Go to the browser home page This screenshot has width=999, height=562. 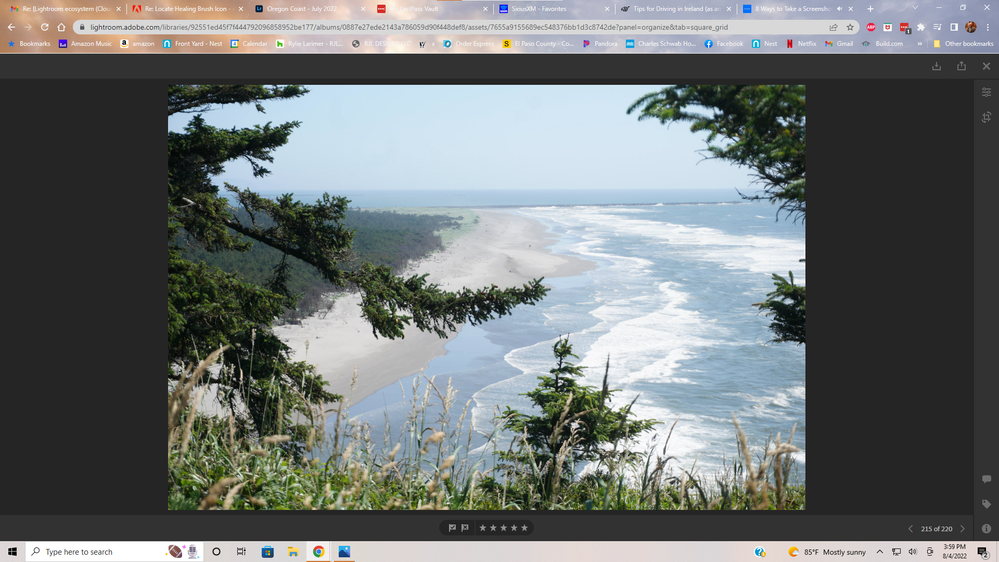pyautogui.click(x=61, y=27)
